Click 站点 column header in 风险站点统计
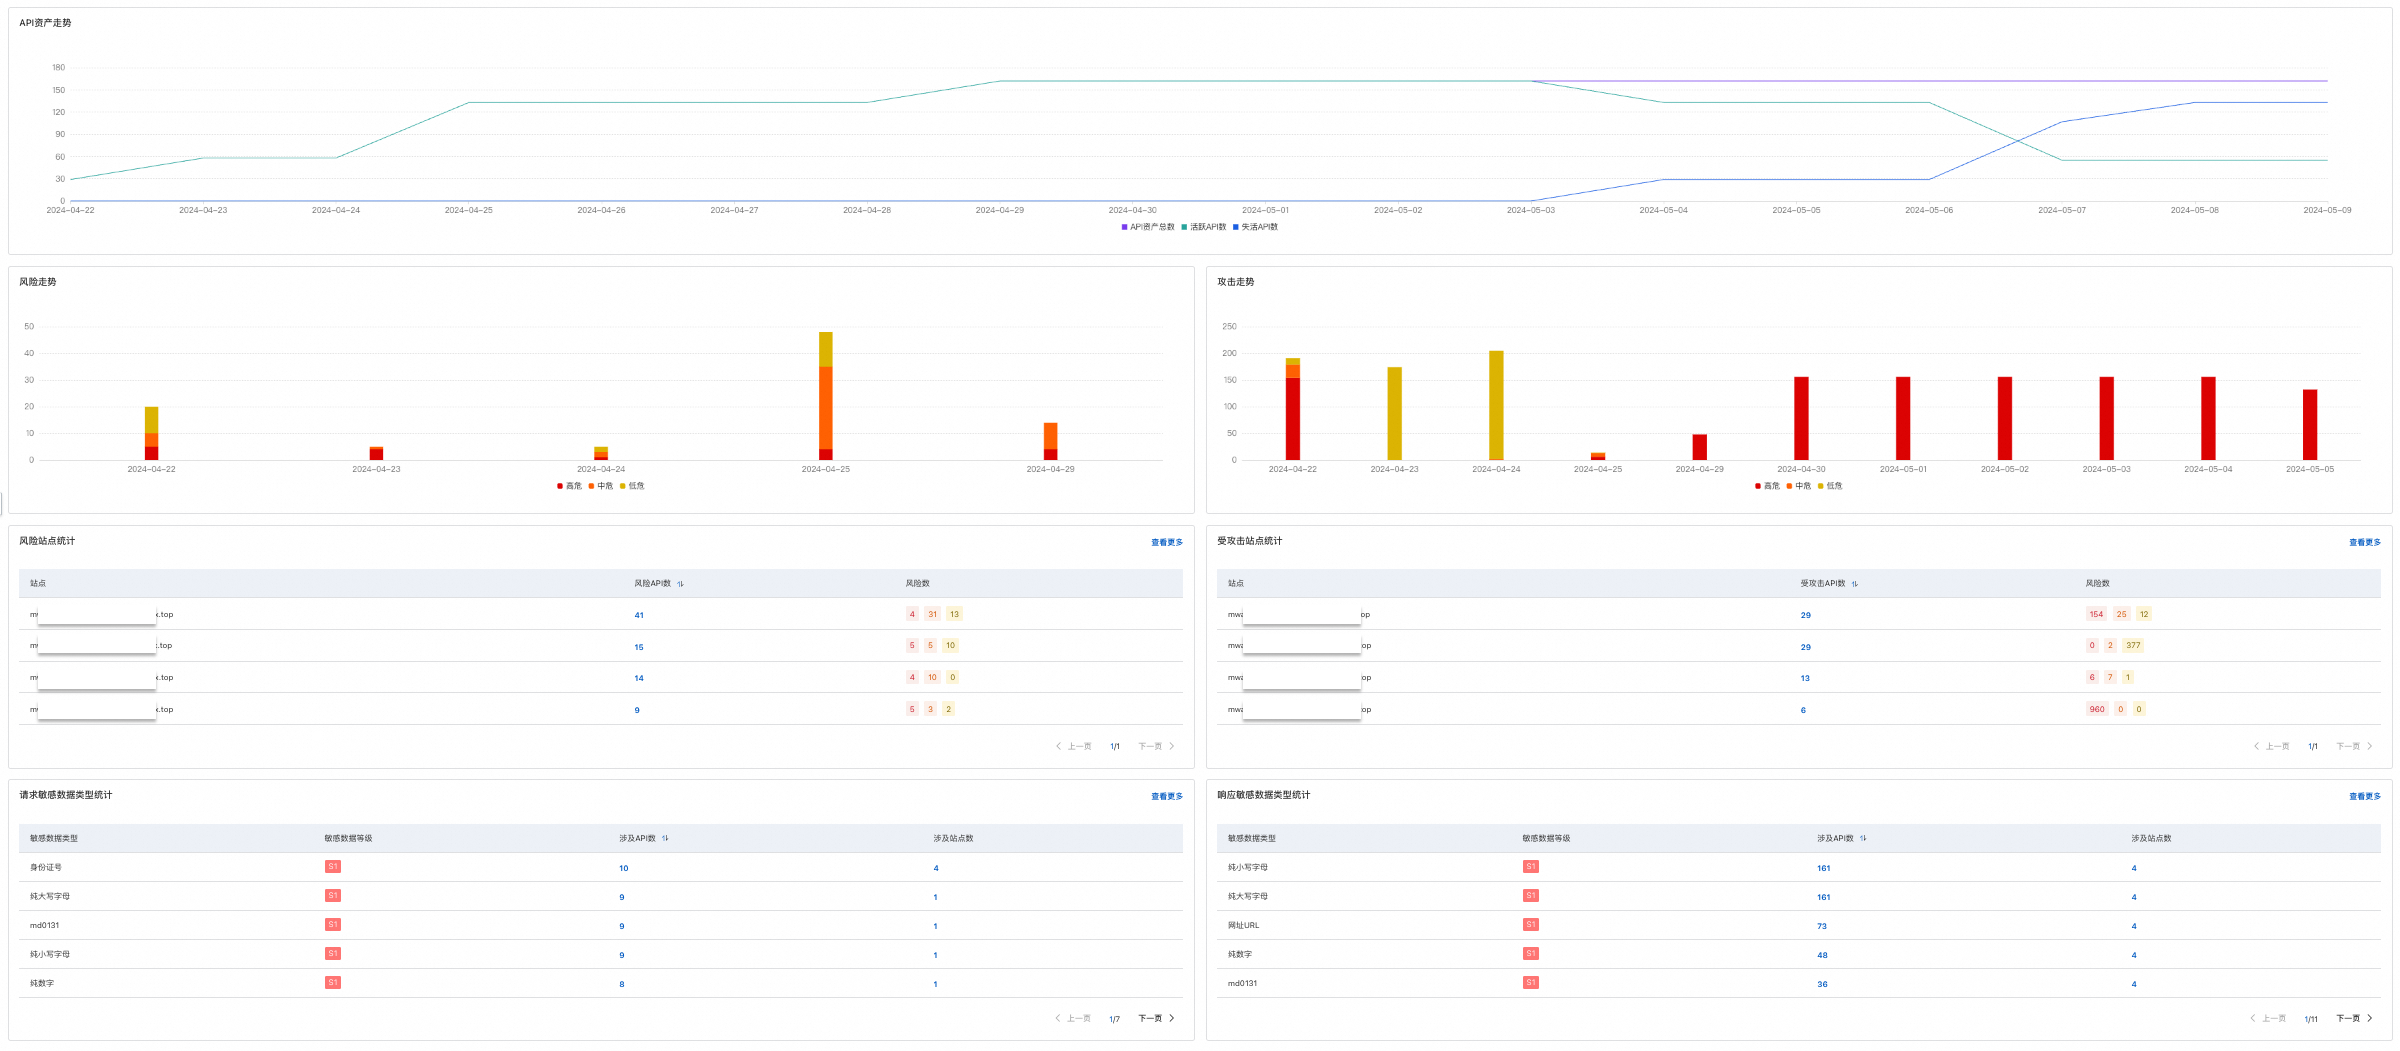The height and width of the screenshot is (1051, 2400). click(38, 584)
